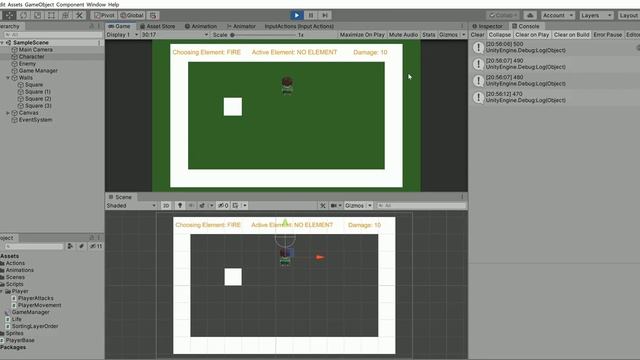The width and height of the screenshot is (640, 360).
Task: Open the InputActions tab
Action: [x=299, y=26]
